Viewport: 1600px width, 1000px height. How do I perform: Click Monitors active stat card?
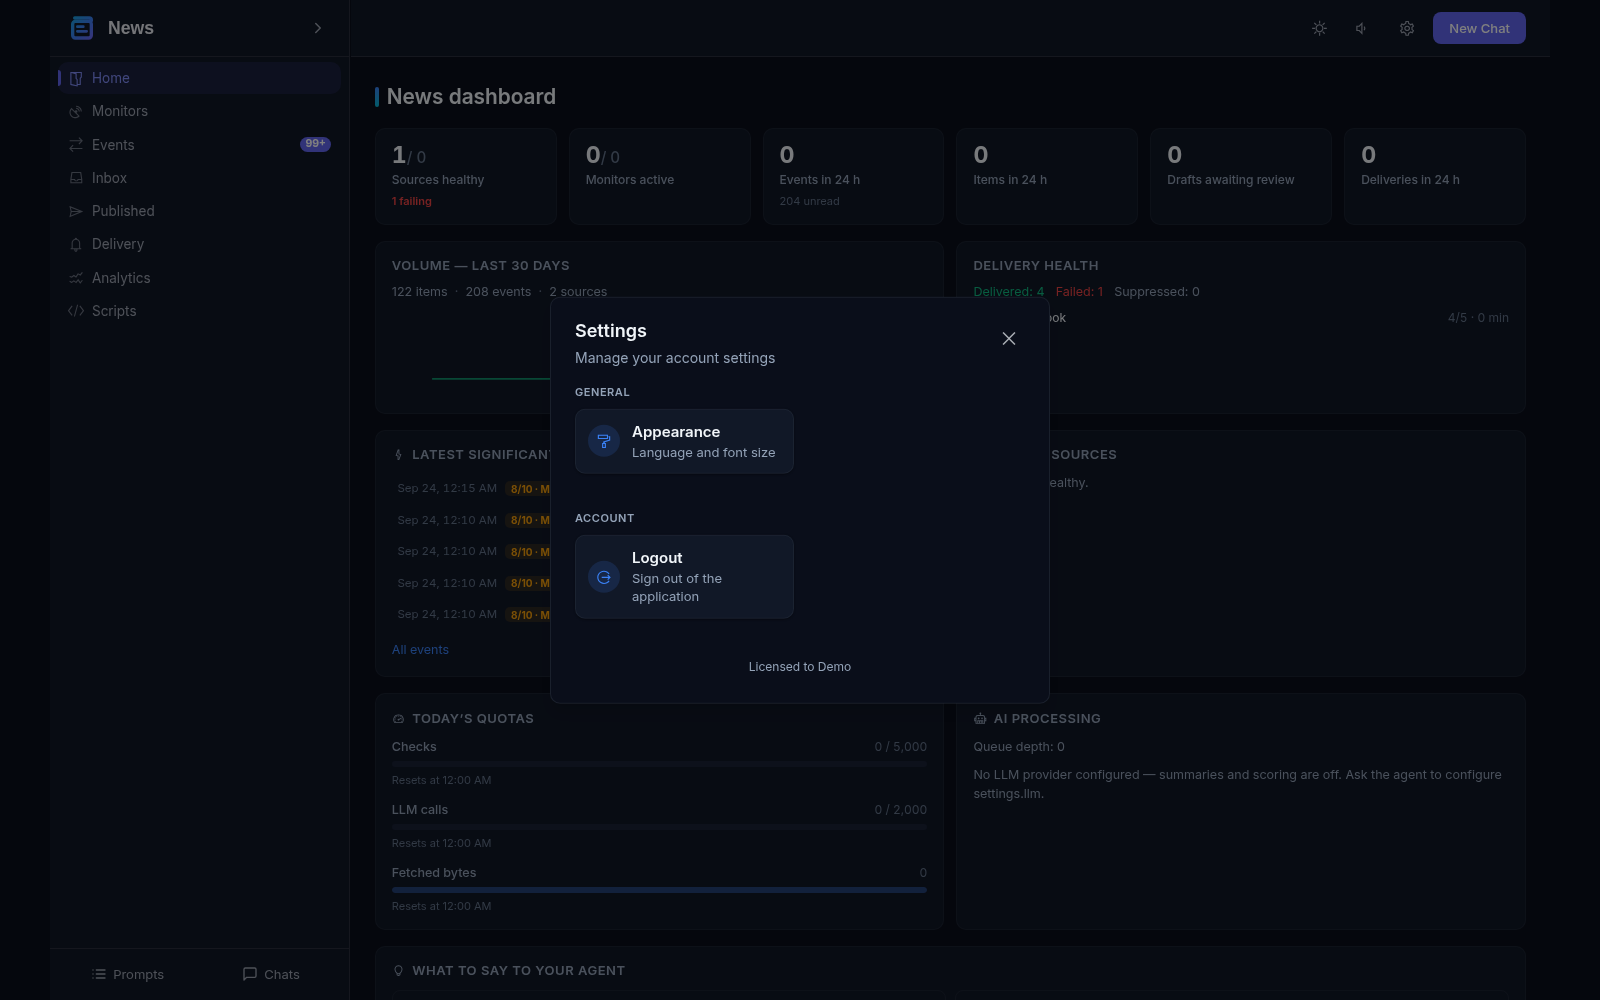click(x=660, y=176)
